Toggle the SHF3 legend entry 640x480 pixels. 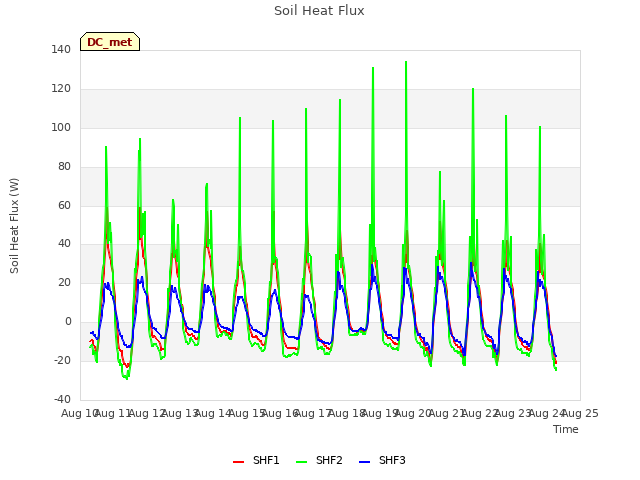pos(382,460)
